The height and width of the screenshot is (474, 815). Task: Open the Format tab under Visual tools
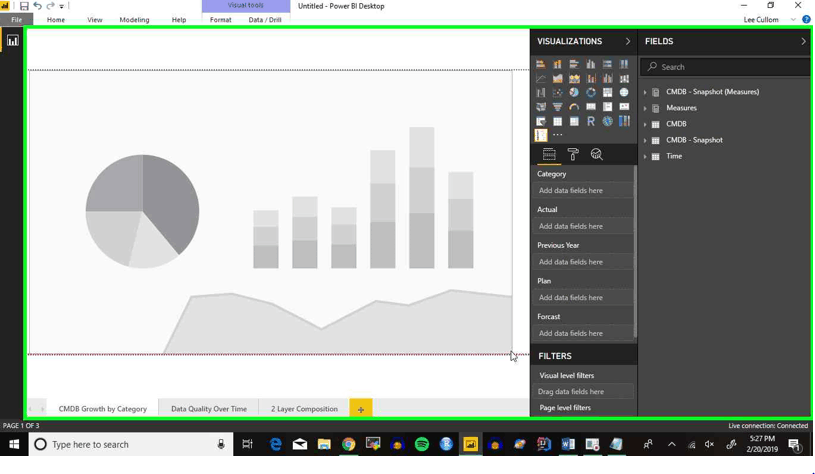[220, 20]
